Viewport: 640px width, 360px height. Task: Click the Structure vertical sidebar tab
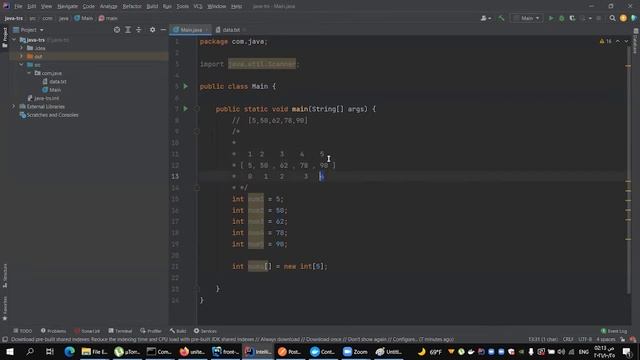[x=5, y=276]
